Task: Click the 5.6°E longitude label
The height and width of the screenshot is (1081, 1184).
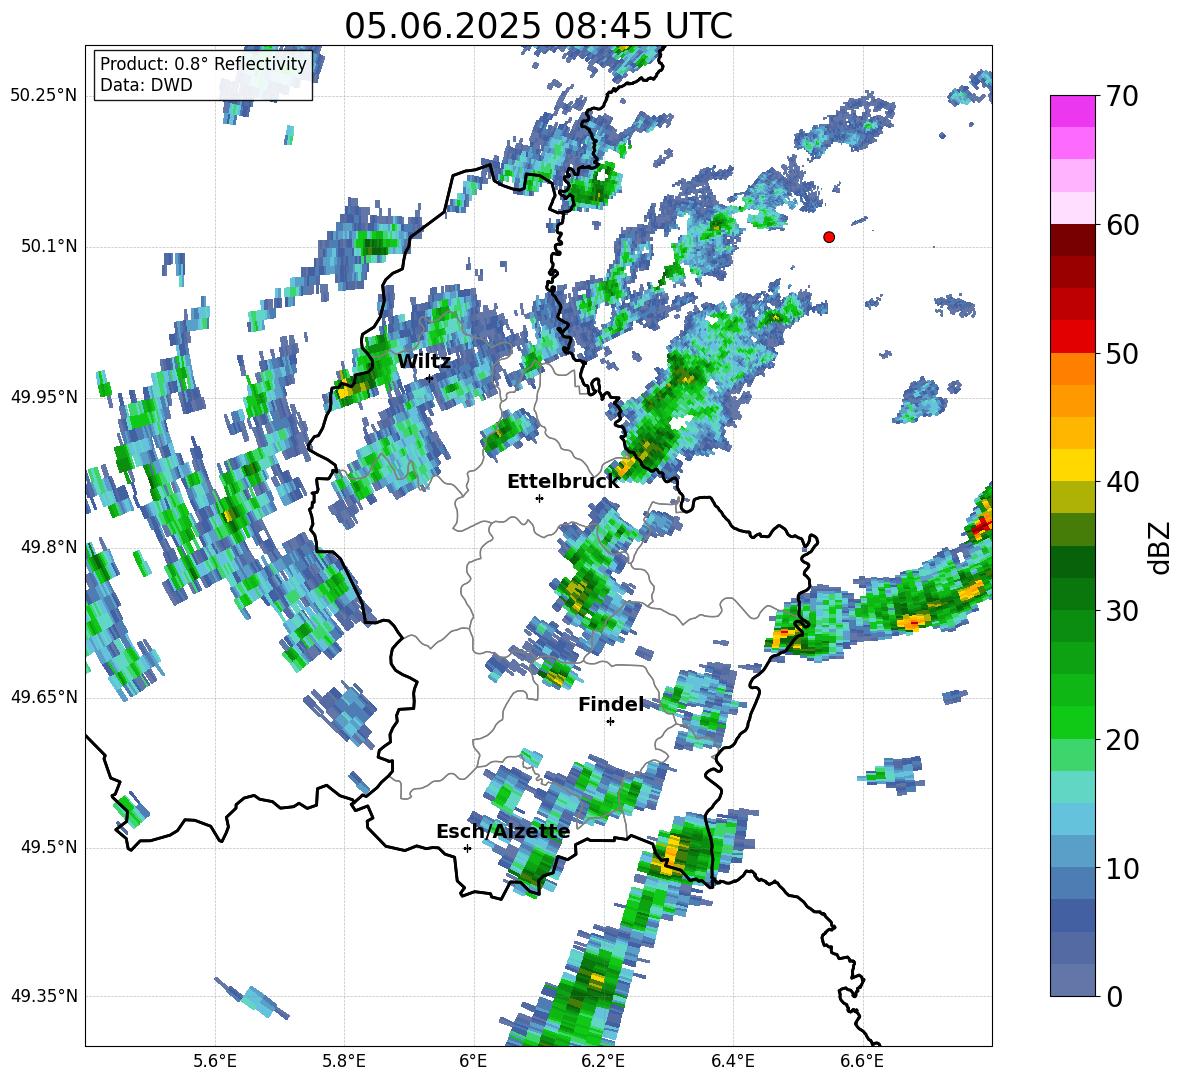Action: (215, 1061)
